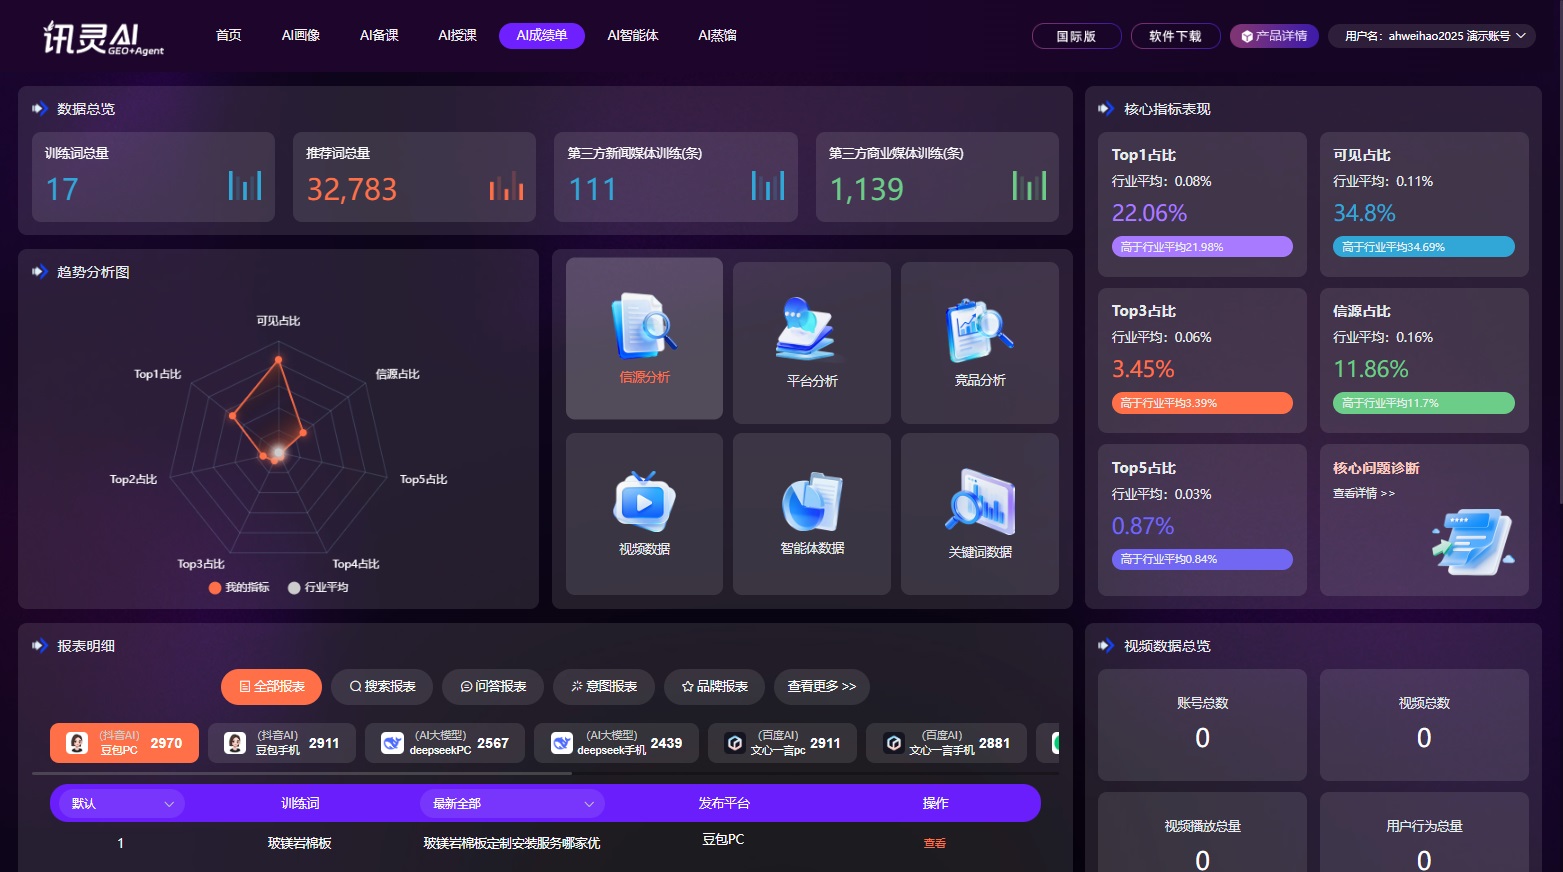Click the 竞品分析 competitor analysis icon

(979, 331)
